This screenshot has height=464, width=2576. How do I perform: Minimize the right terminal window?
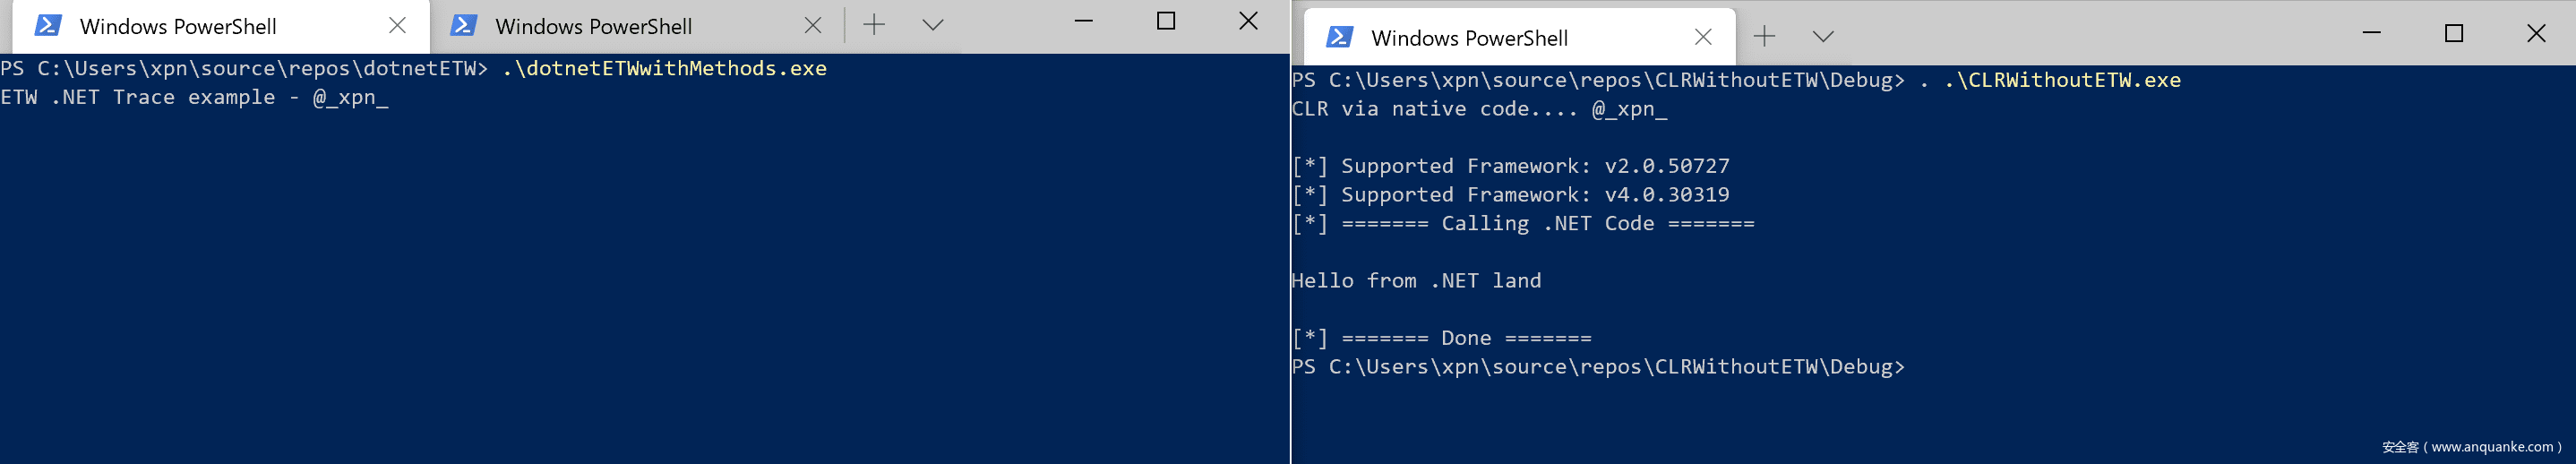(2371, 33)
